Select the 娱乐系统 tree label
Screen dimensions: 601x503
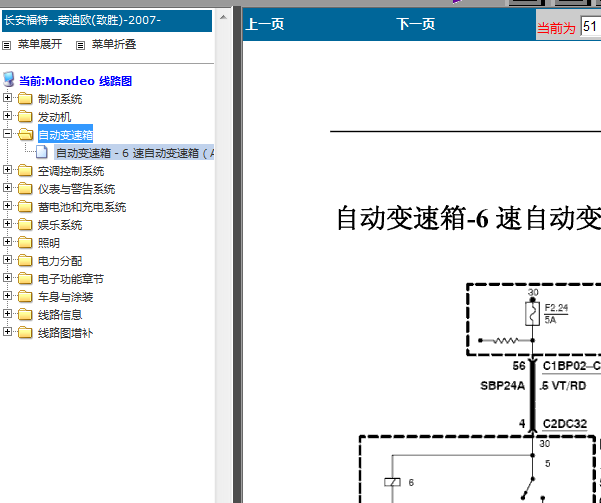pyautogui.click(x=60, y=225)
